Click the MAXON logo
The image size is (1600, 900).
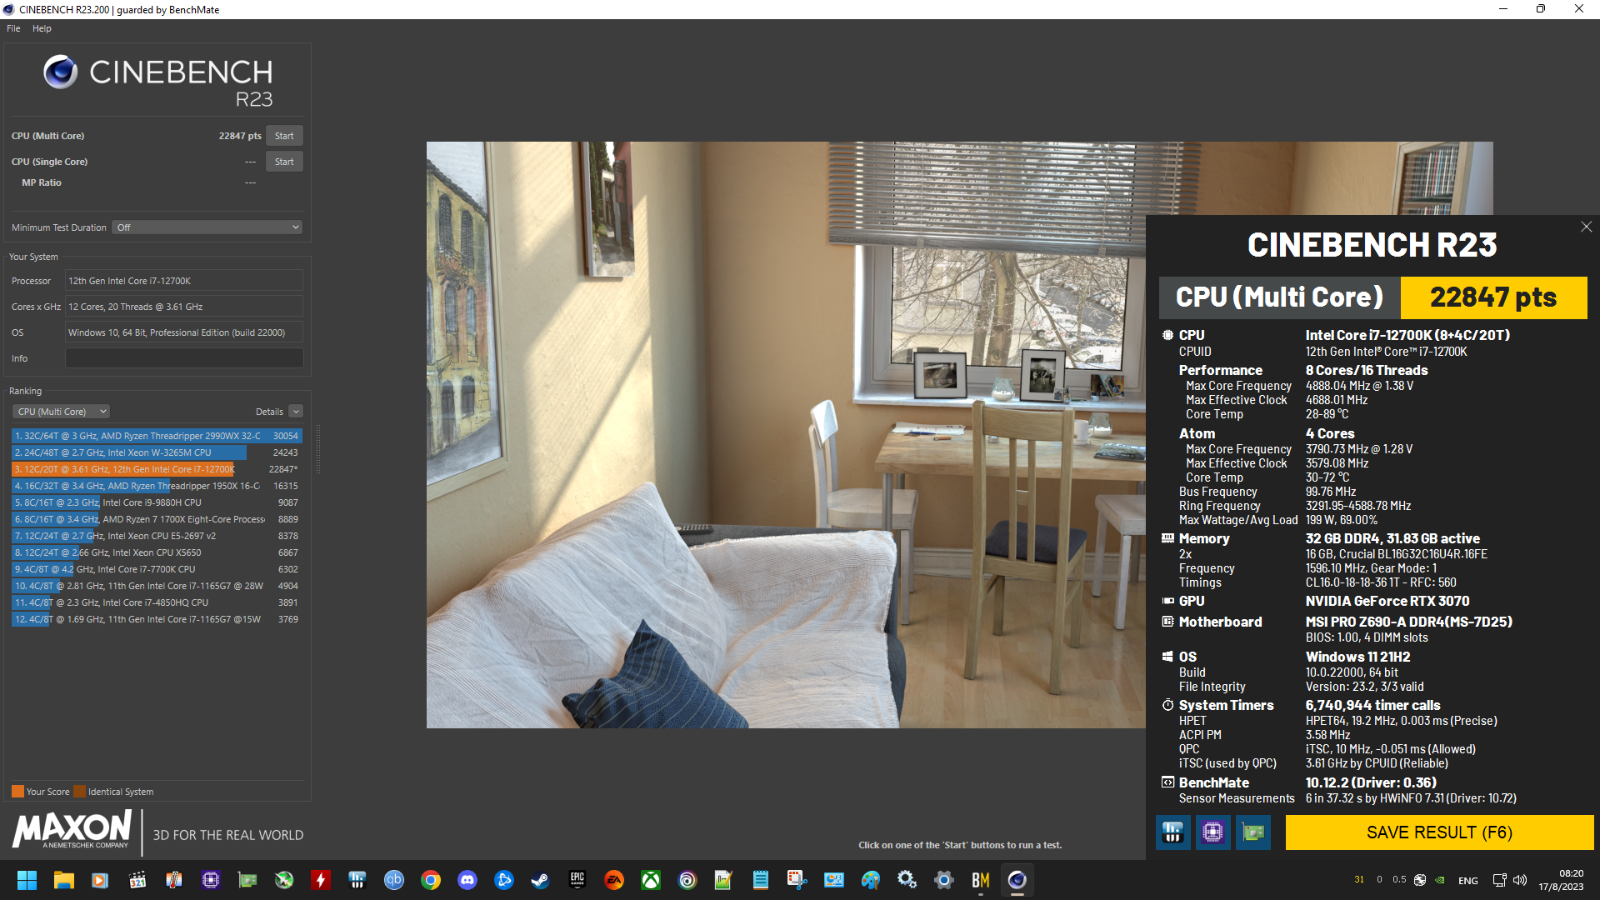click(x=72, y=830)
